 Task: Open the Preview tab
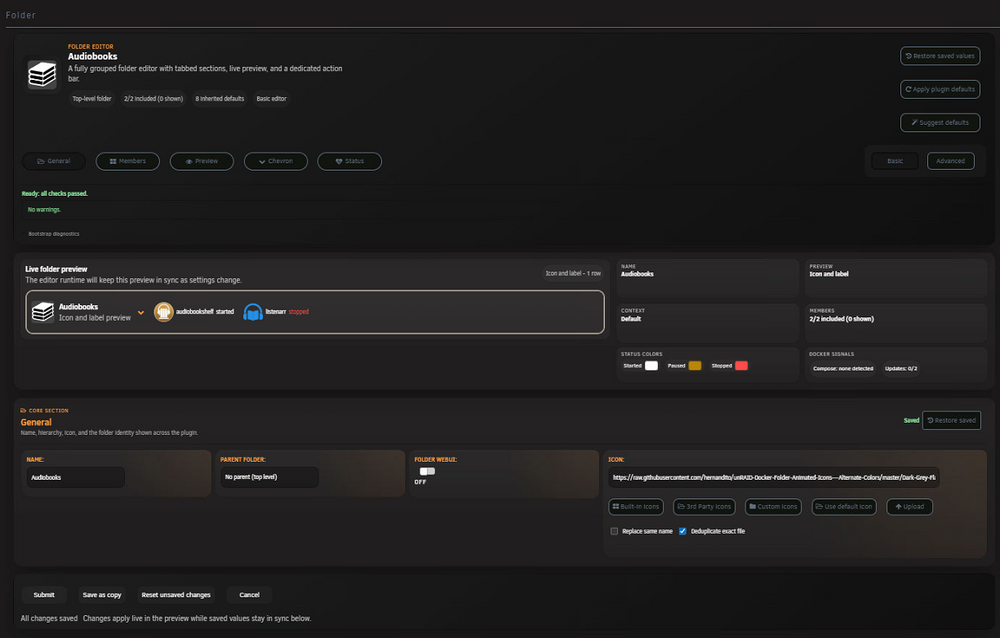click(x=202, y=161)
